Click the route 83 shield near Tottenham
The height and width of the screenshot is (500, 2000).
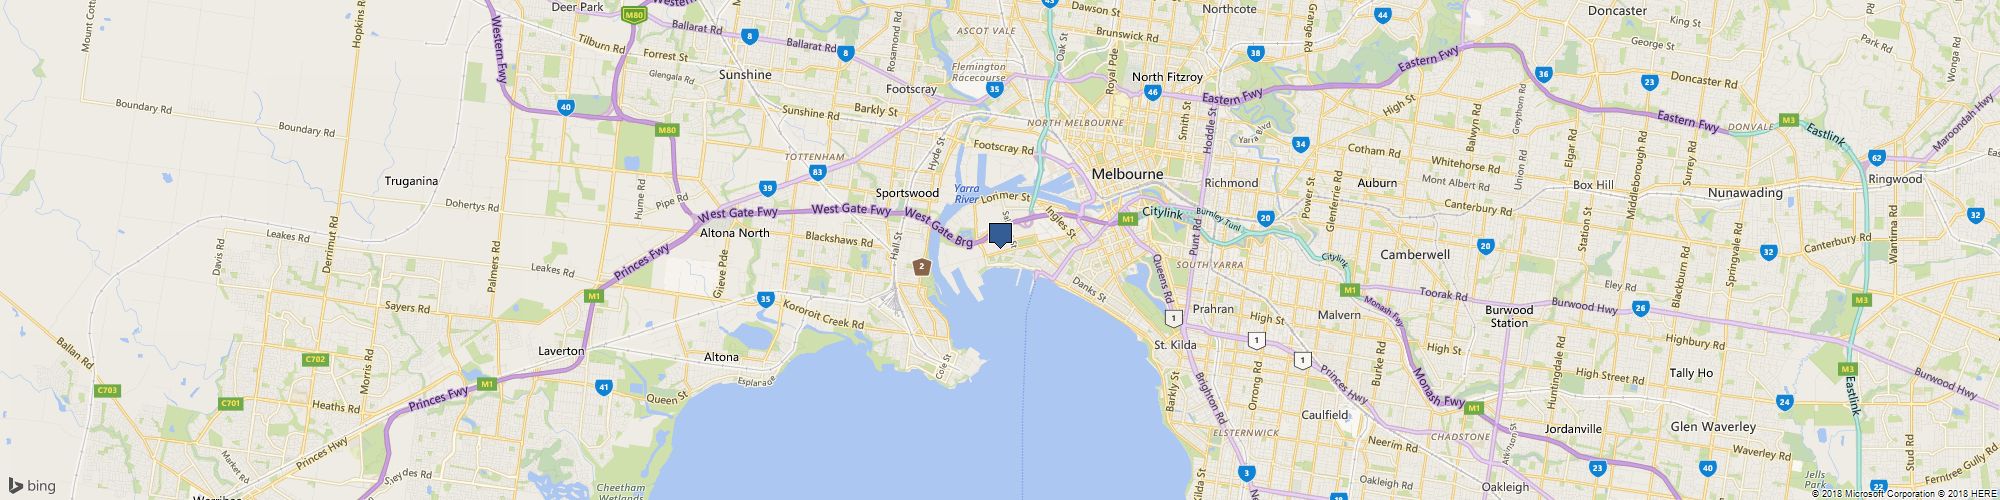pyautogui.click(x=818, y=172)
